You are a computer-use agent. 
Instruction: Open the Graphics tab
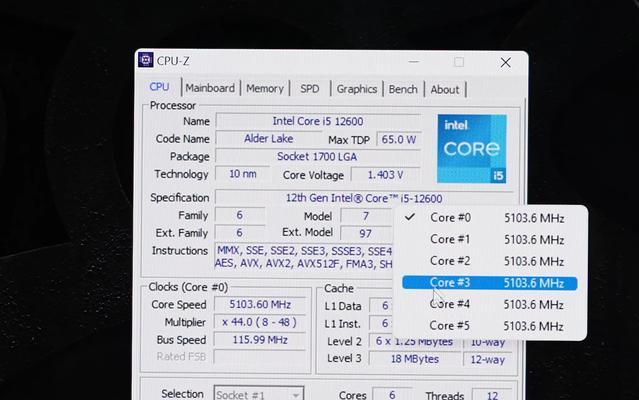[x=357, y=89]
